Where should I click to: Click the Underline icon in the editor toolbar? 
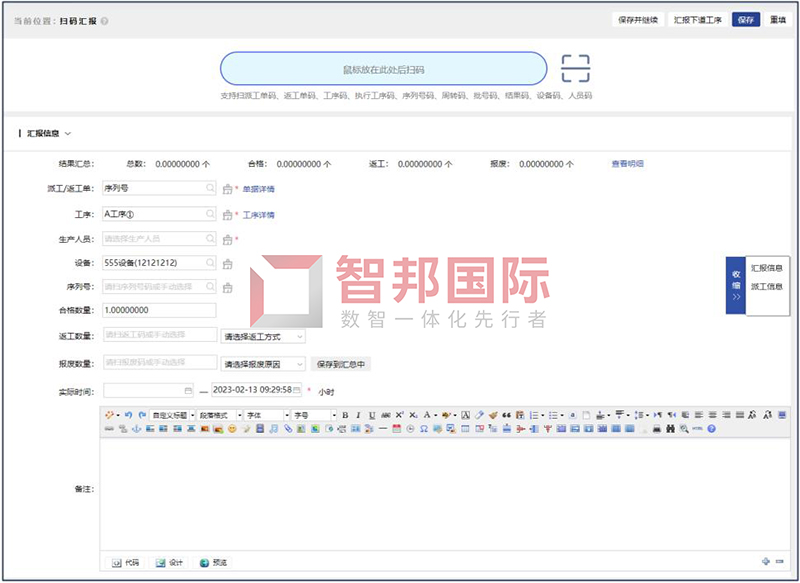(371, 413)
